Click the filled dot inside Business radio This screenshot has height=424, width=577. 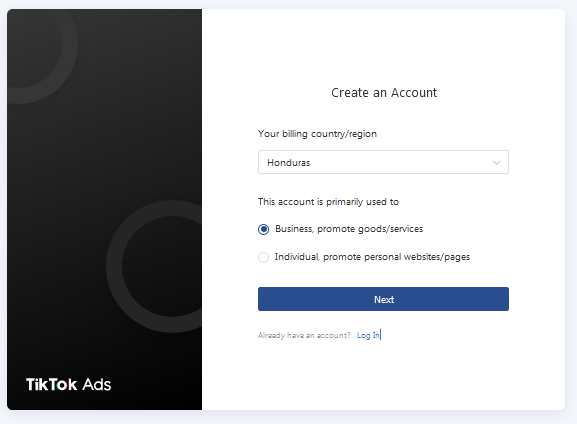click(263, 229)
